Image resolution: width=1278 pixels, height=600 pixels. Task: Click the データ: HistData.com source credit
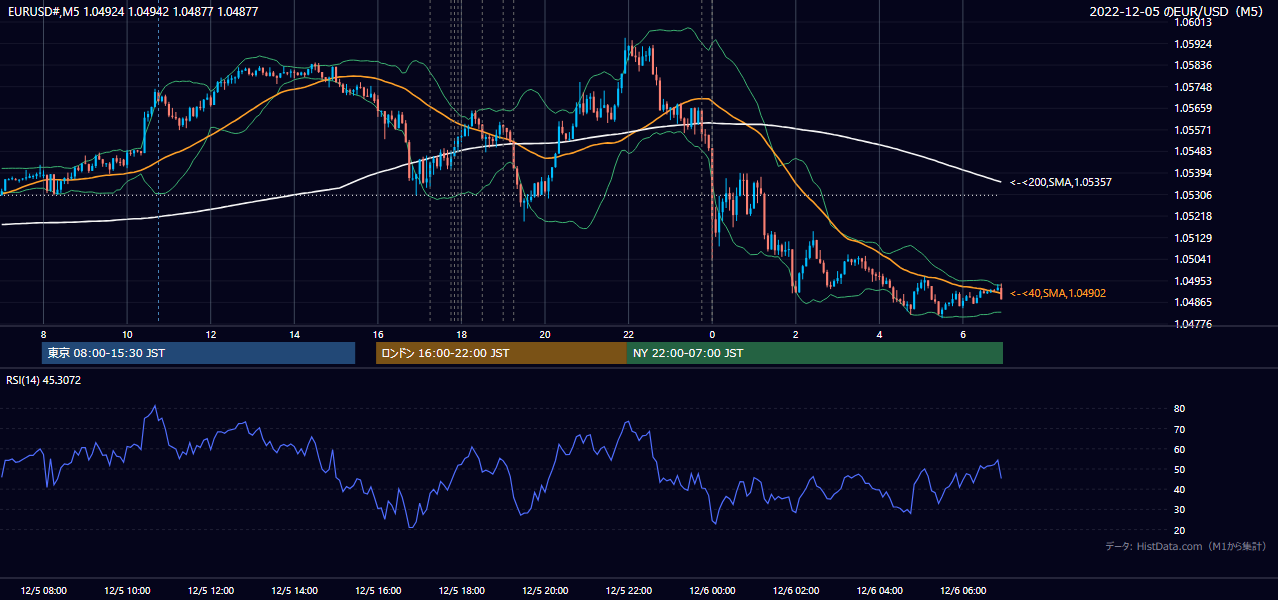(x=1185, y=546)
